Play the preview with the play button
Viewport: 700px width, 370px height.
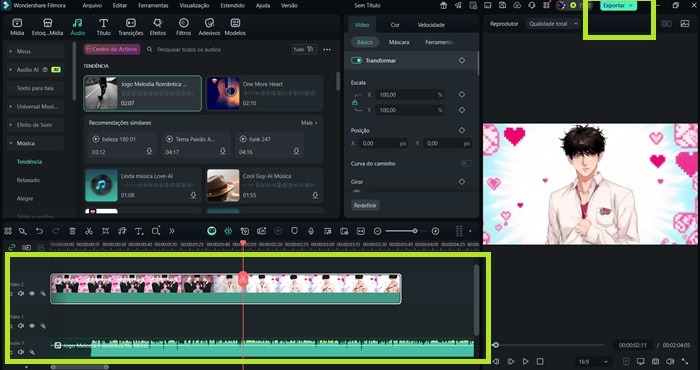pos(525,361)
